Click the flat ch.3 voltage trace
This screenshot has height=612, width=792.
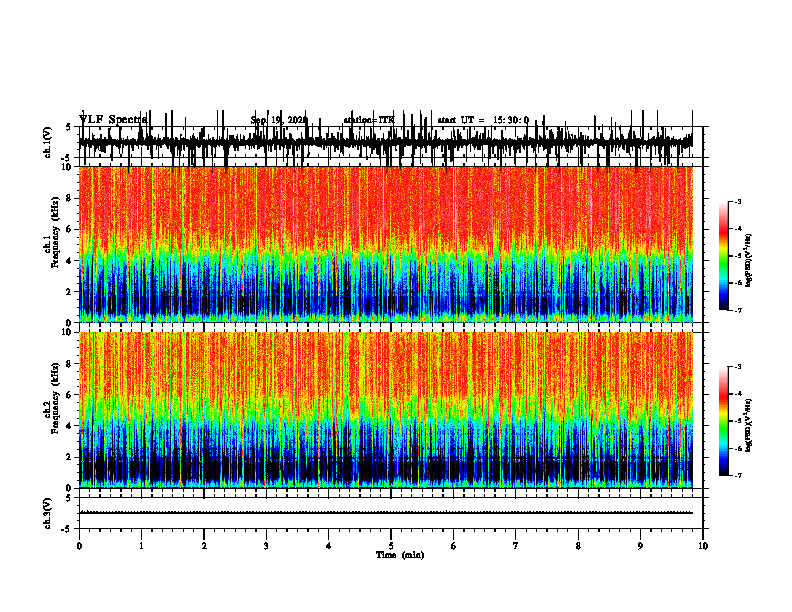385,513
